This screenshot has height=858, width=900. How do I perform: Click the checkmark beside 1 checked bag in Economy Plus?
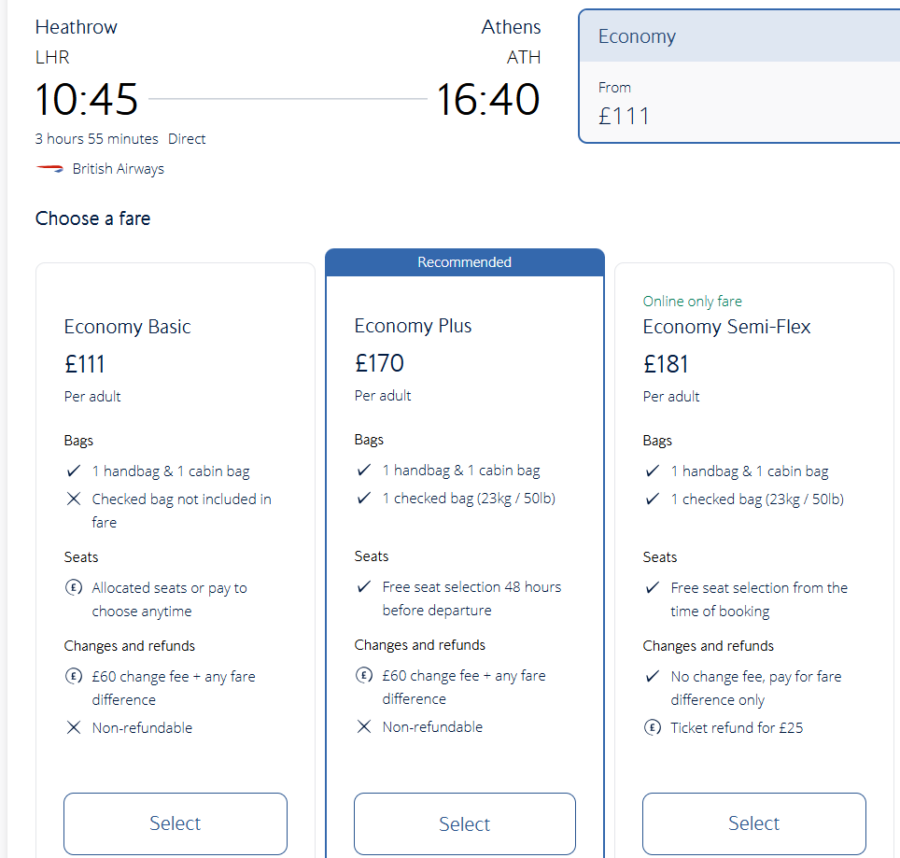pos(364,498)
